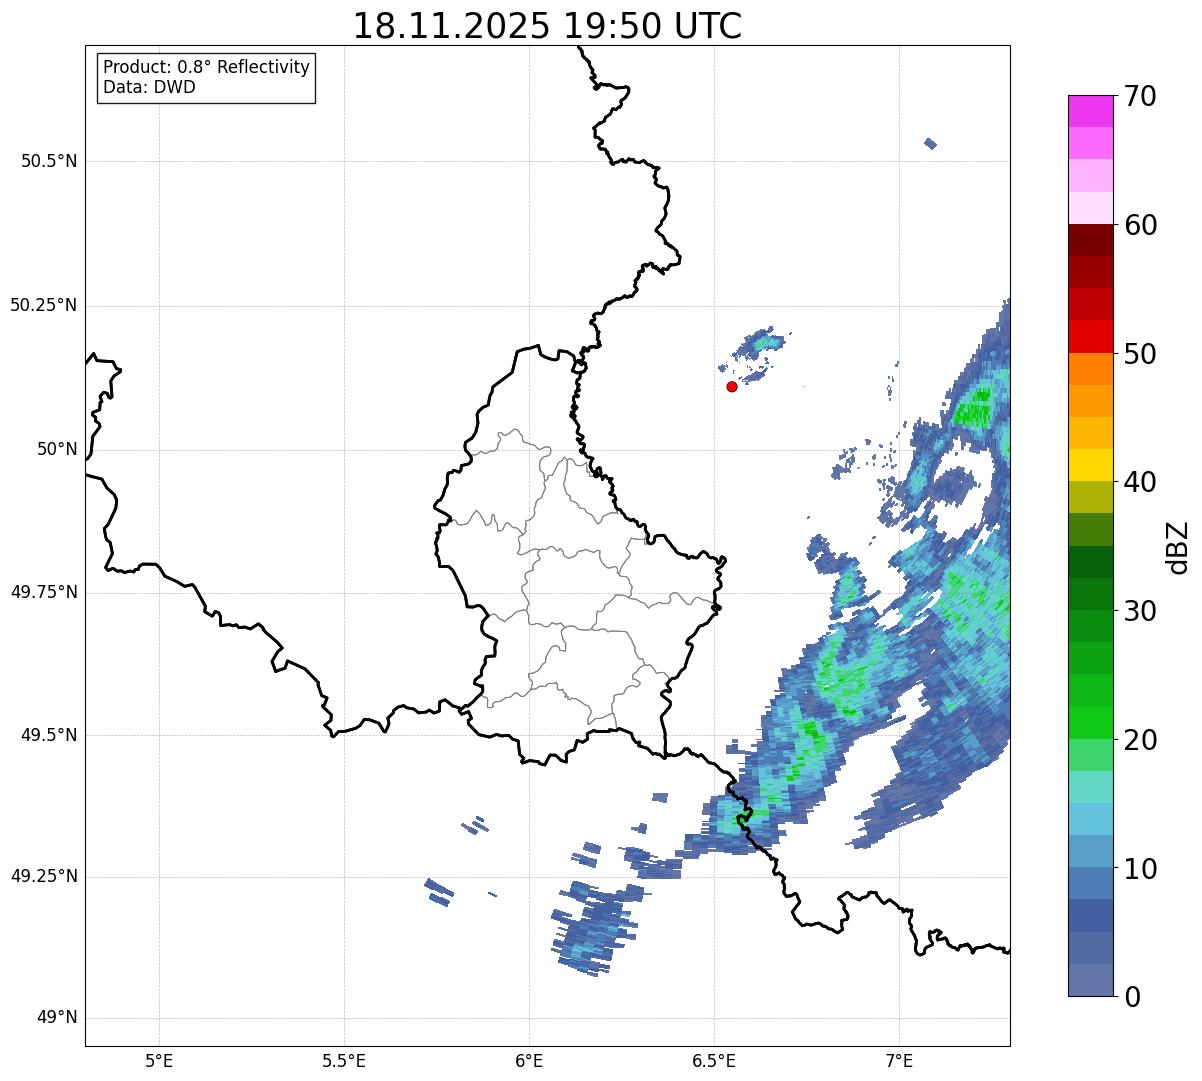This screenshot has height=1081, width=1202.
Task: Click the 5.5°E longitude label
Action: pos(344,1060)
